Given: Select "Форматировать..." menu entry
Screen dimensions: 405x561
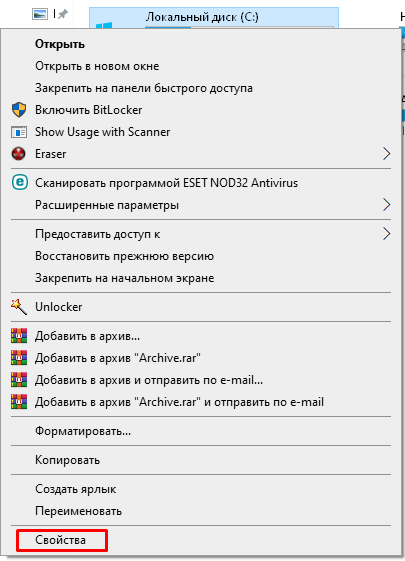Looking at the screenshot, I should [x=83, y=431].
